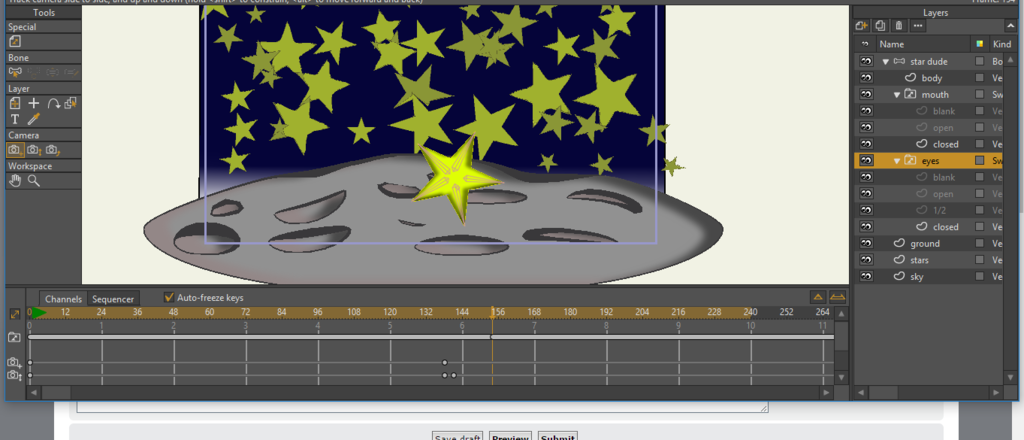This screenshot has width=1024, height=440.
Task: Toggle Auto-freeze keys checkbox
Action: pyautogui.click(x=169, y=298)
